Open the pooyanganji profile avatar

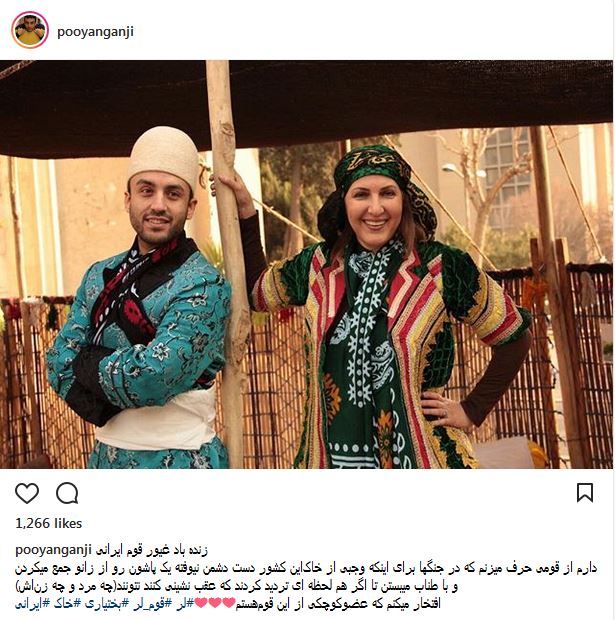tap(30, 30)
